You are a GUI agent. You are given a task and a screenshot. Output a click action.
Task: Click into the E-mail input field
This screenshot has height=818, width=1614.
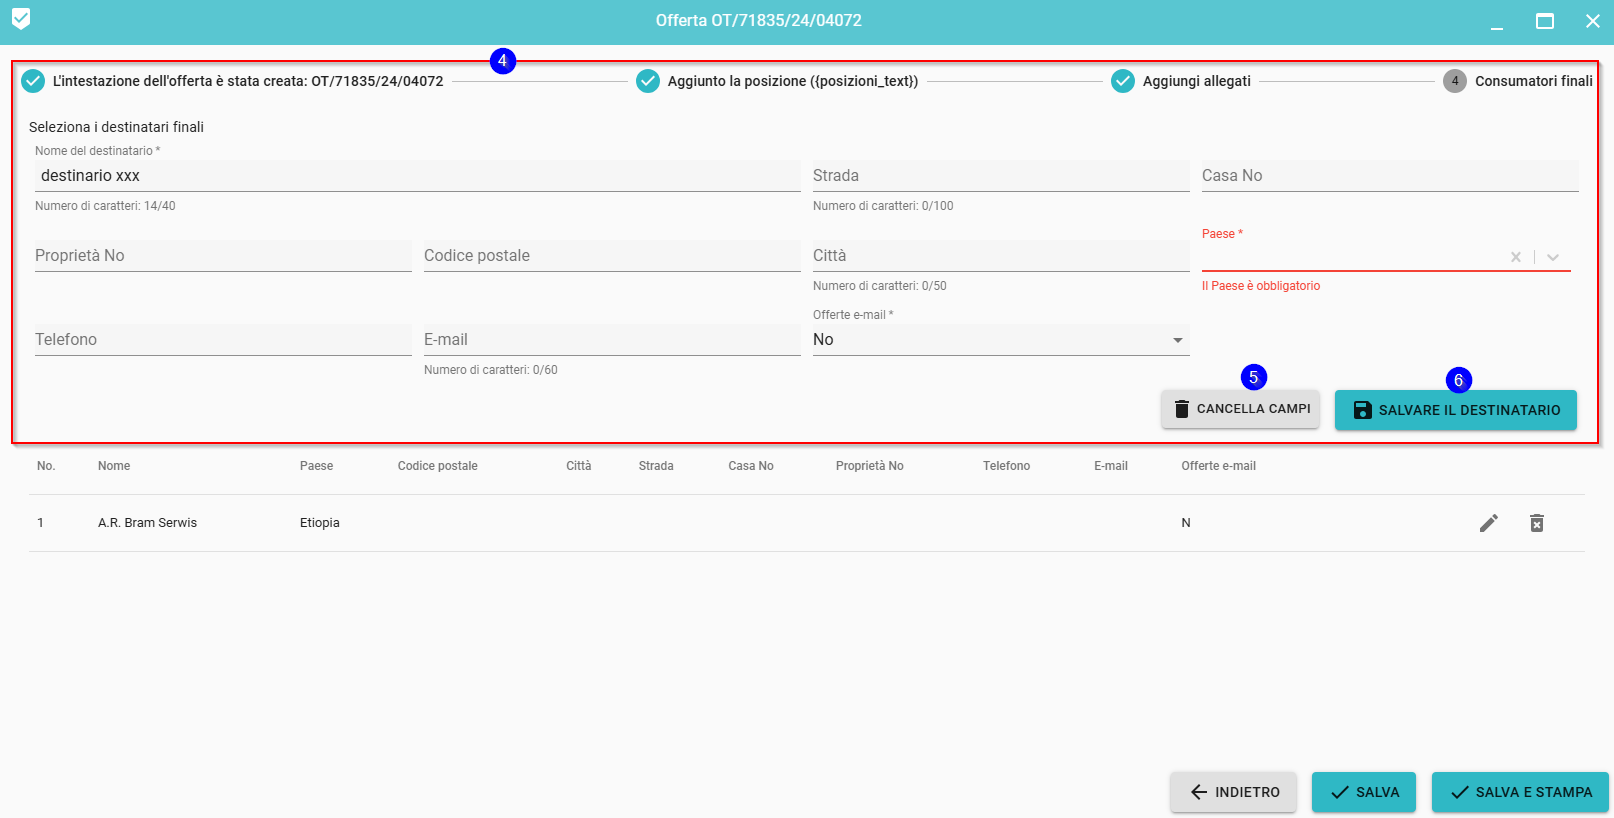tap(611, 340)
